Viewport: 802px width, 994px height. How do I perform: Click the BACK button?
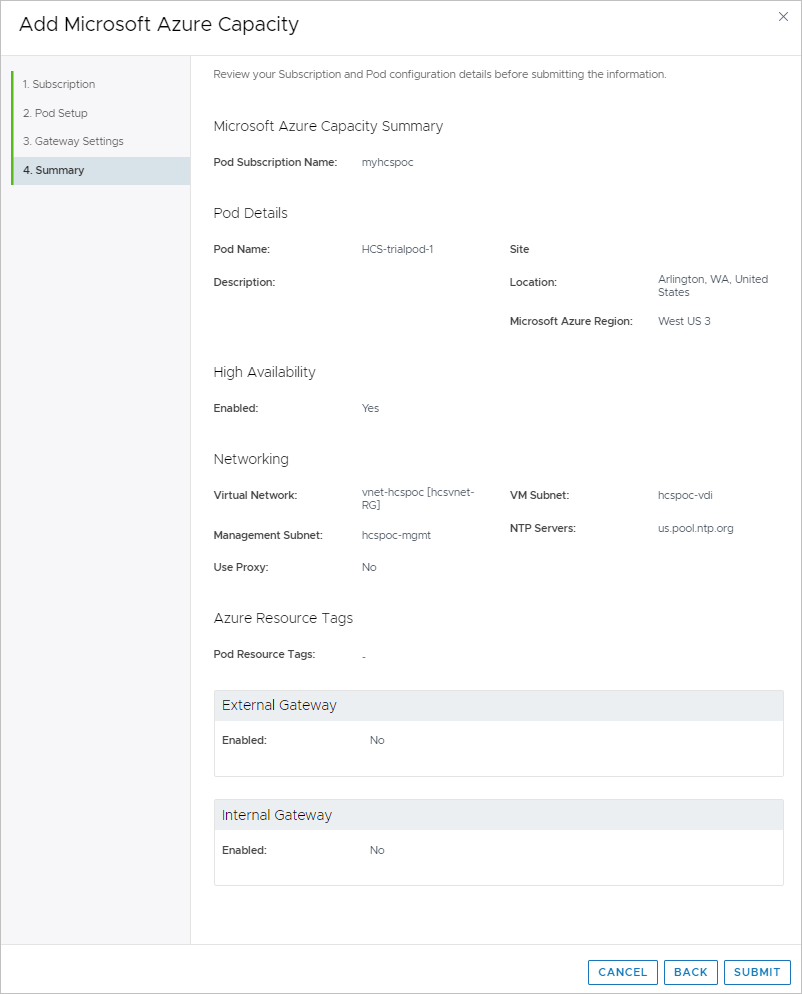[690, 972]
